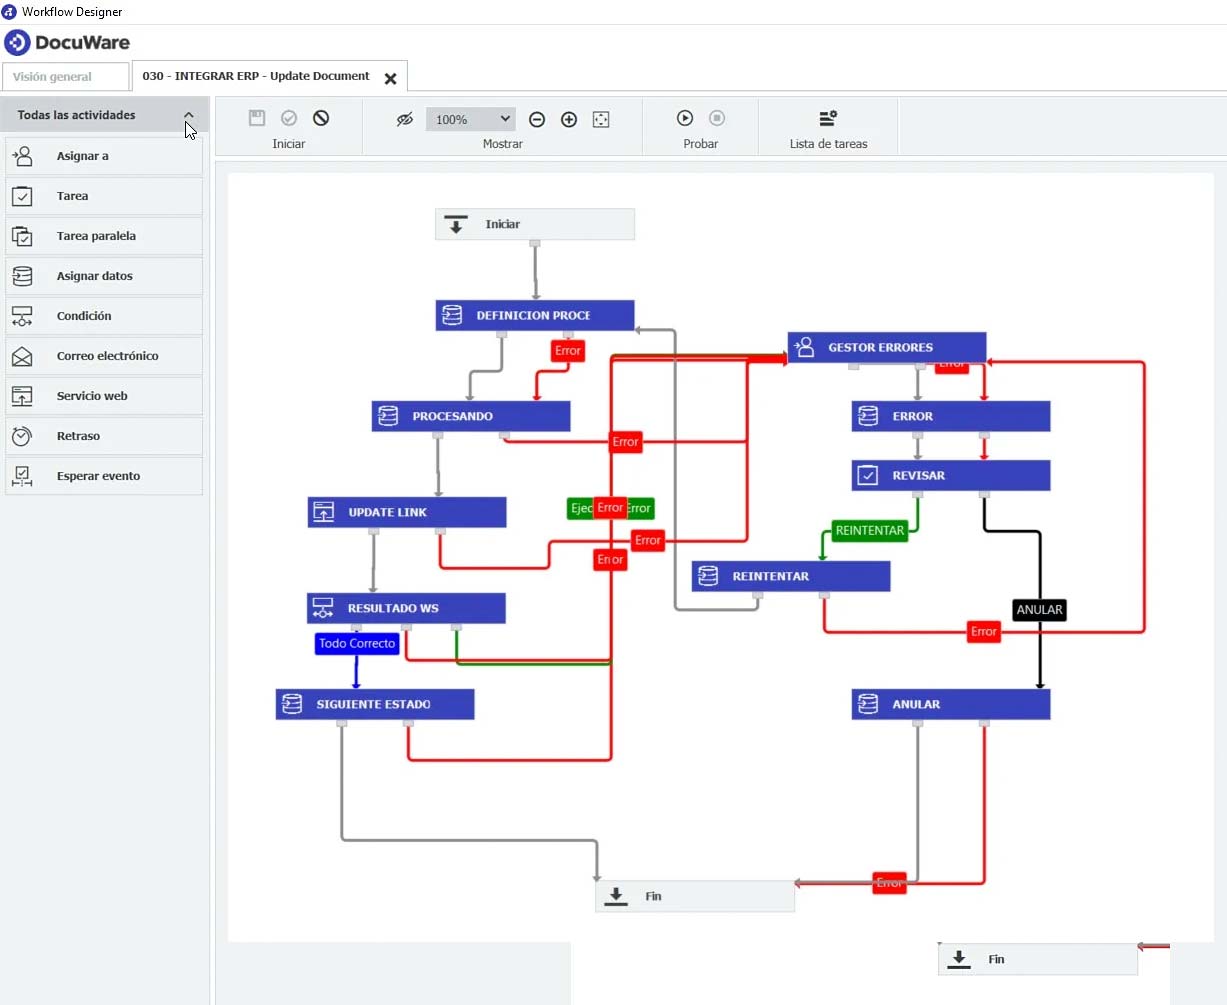Click the Probar play button

pyautogui.click(x=685, y=118)
